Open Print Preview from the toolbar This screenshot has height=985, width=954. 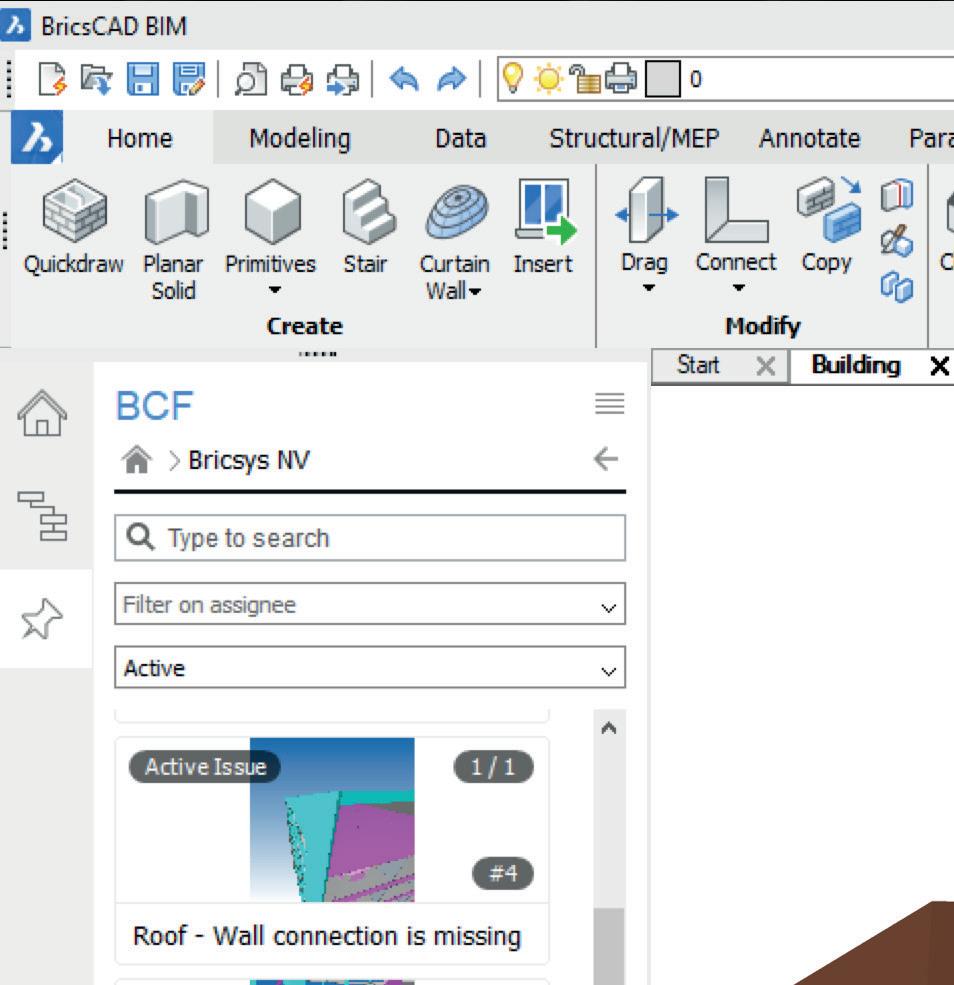[250, 79]
